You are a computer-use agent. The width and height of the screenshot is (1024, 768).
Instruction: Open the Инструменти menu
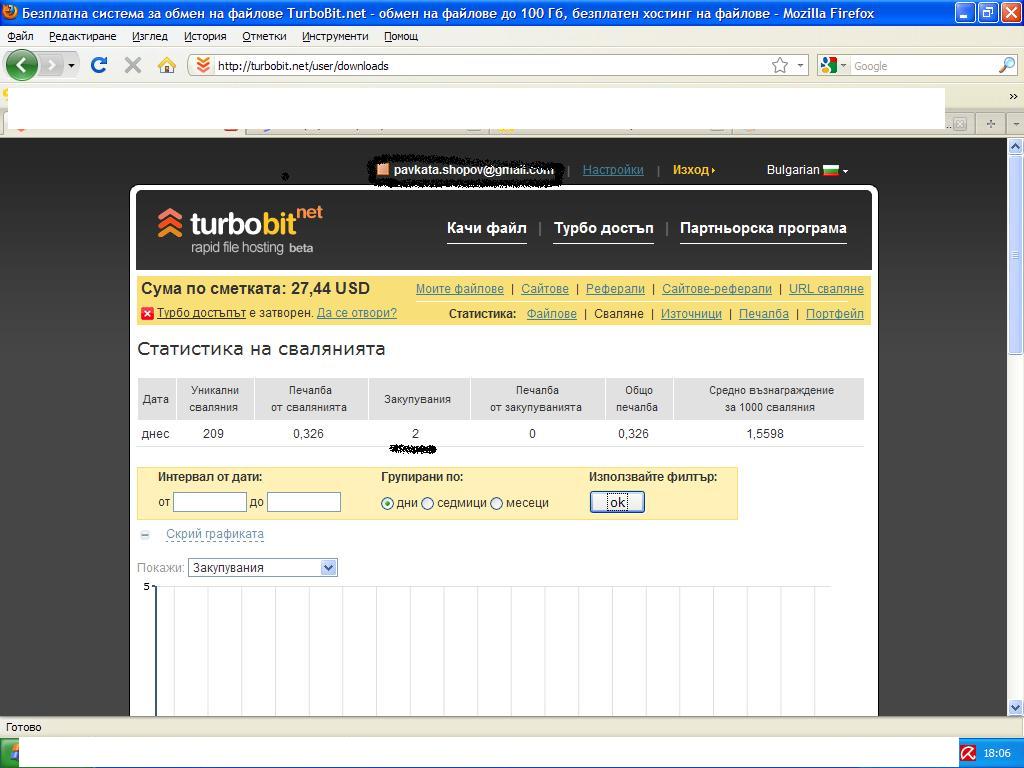coord(335,36)
